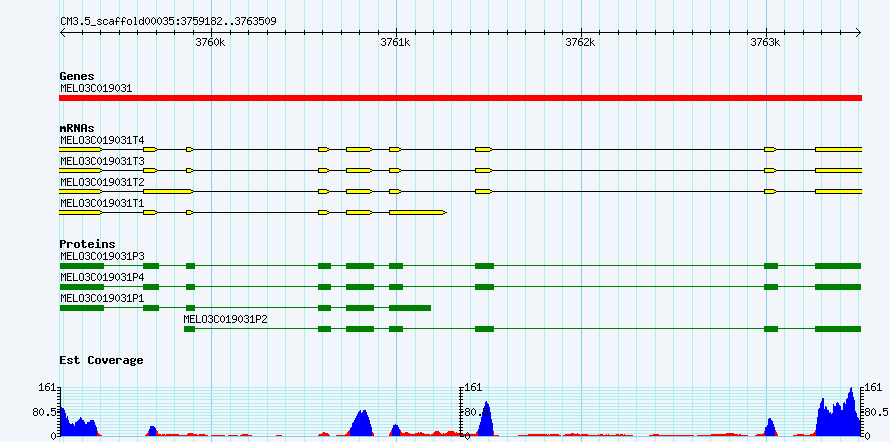Click the 3761k ruler mark
Screen dimensions: 890x442
tap(395, 42)
